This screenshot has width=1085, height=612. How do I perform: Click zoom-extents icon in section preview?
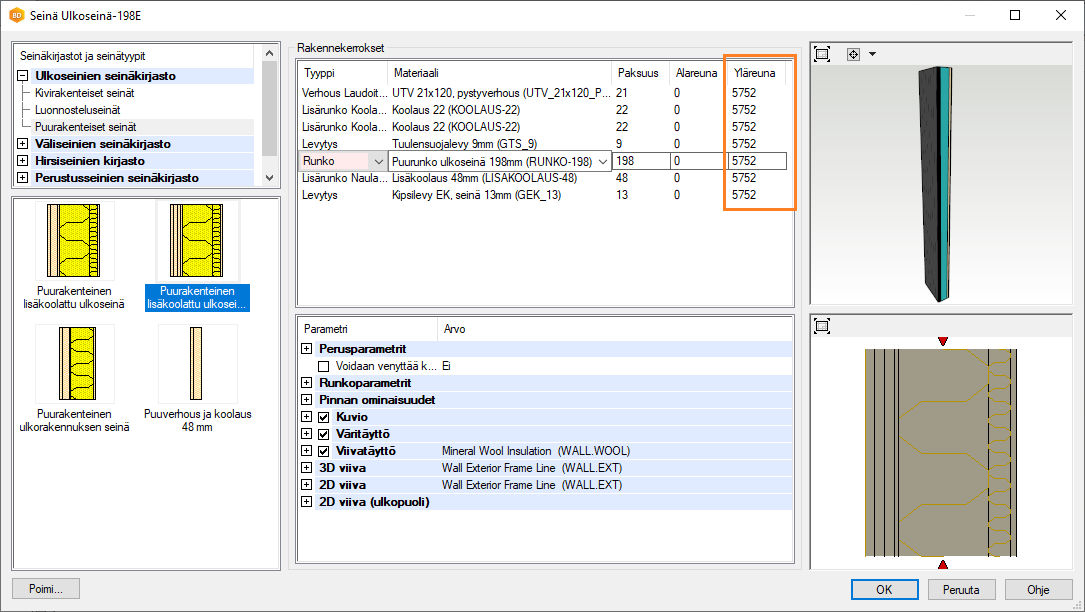tap(822, 326)
